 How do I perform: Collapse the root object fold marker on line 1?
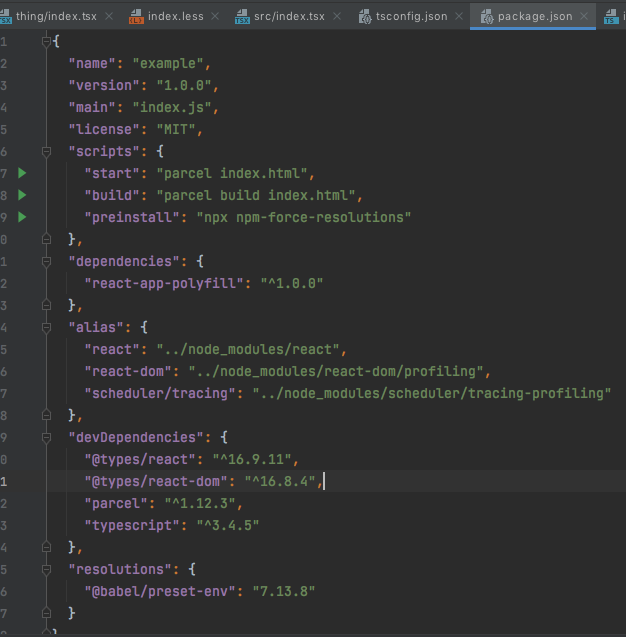click(46, 41)
